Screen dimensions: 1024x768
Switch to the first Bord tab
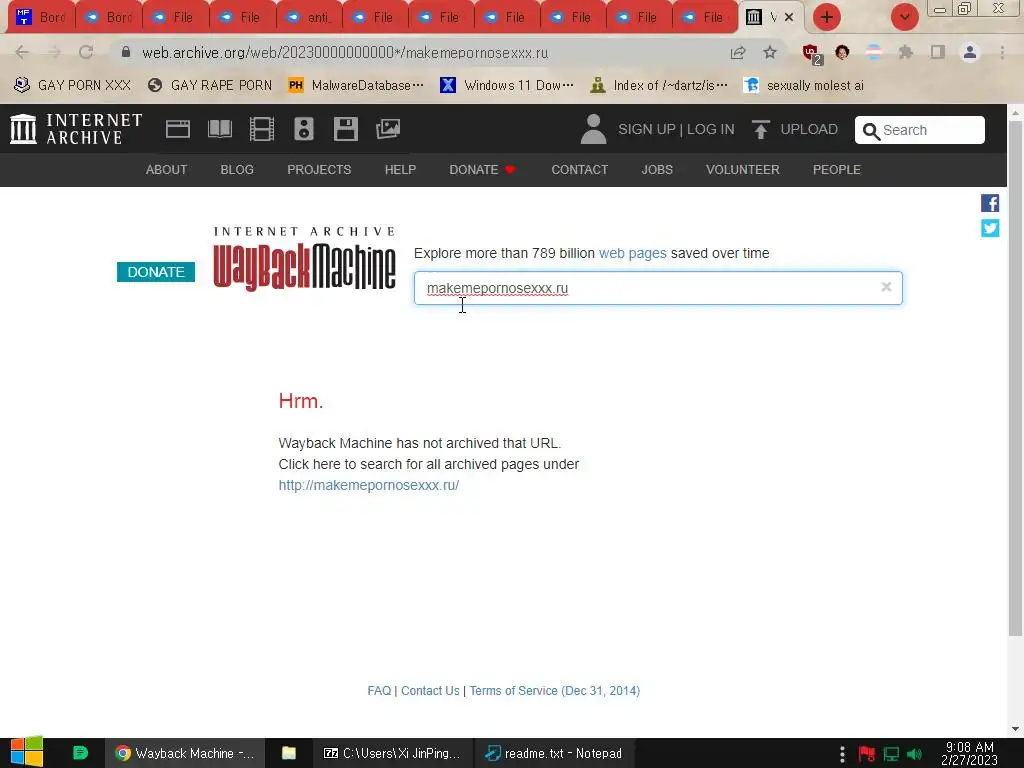coord(42,17)
